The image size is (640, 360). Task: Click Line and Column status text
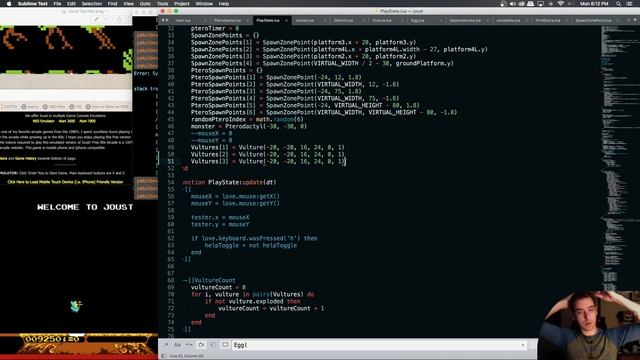tap(187, 356)
